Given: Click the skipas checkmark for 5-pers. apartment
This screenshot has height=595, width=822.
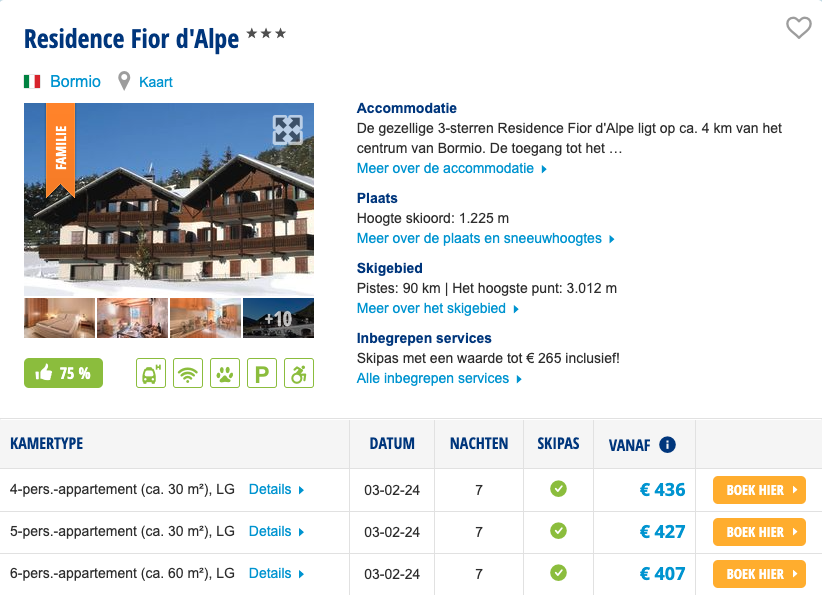Looking at the screenshot, I should (558, 532).
